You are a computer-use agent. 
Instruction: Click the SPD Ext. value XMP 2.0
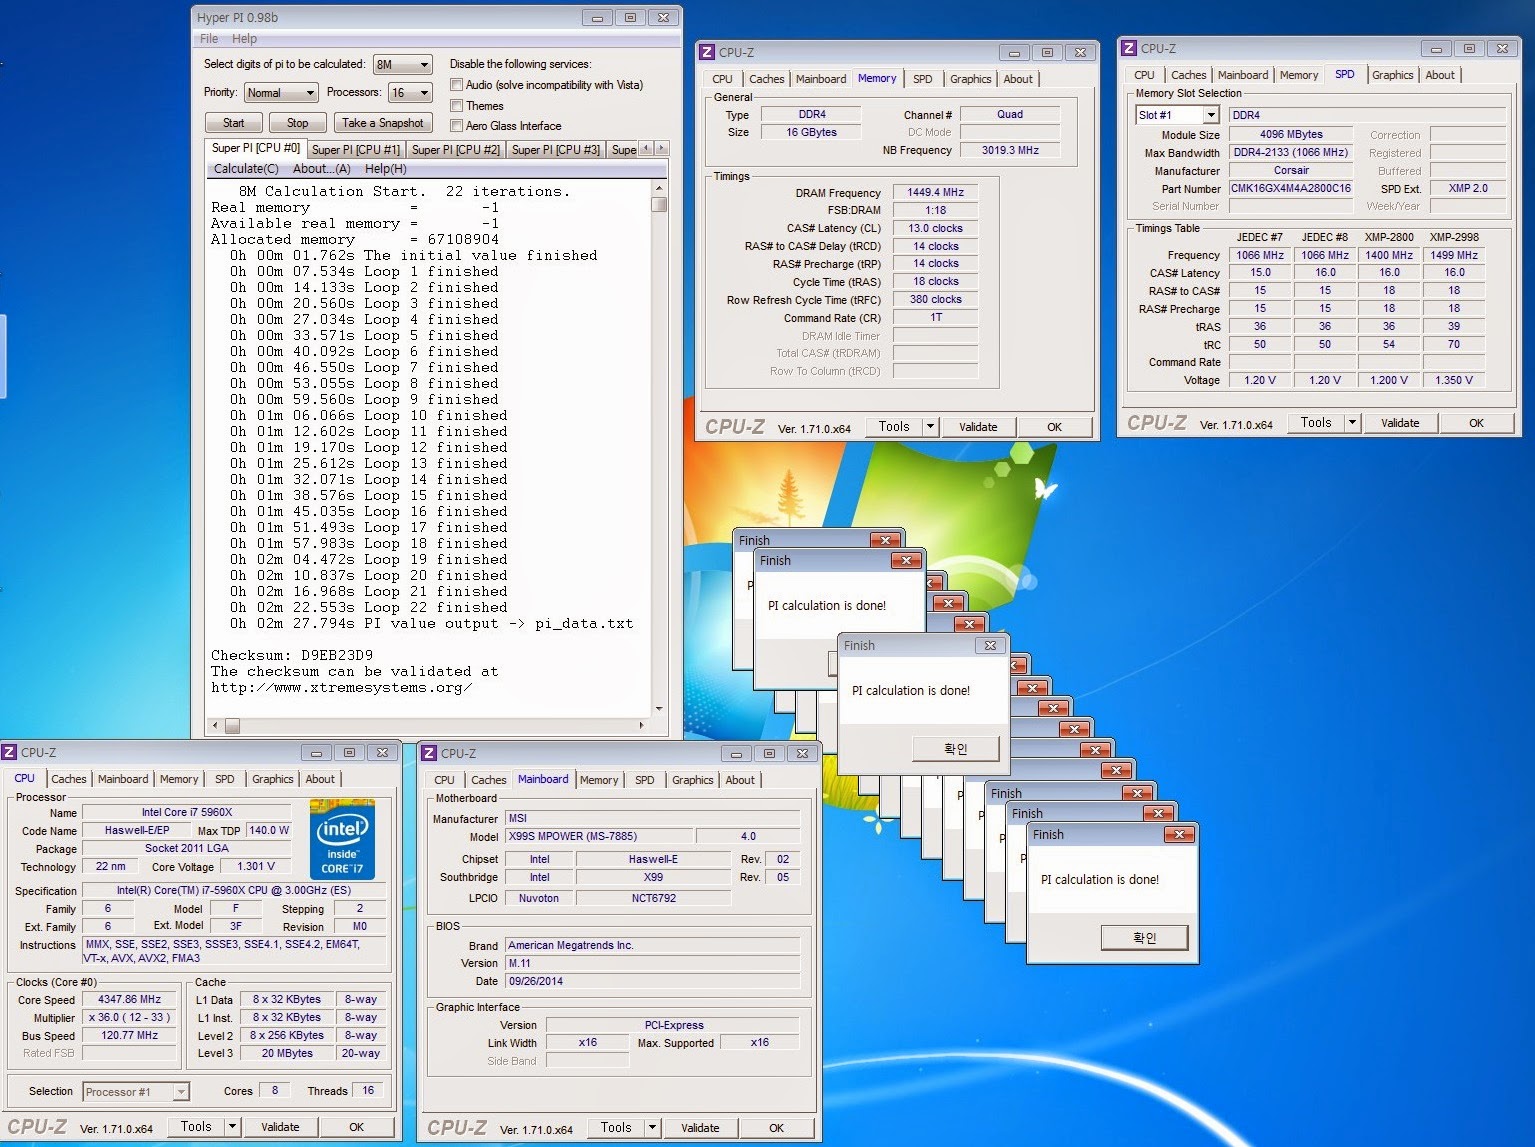pos(1468,188)
